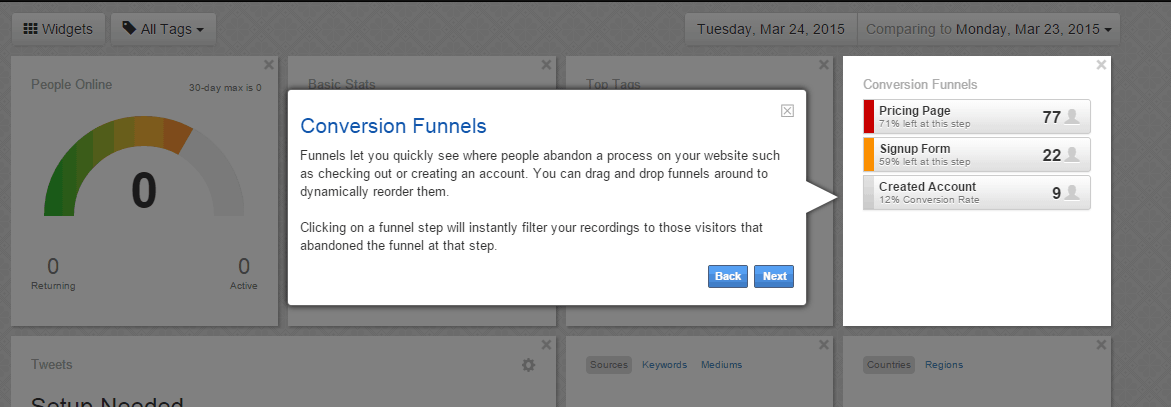Click the People Online gauge chart
Viewport: 1171px width, 407px height.
[x=144, y=170]
